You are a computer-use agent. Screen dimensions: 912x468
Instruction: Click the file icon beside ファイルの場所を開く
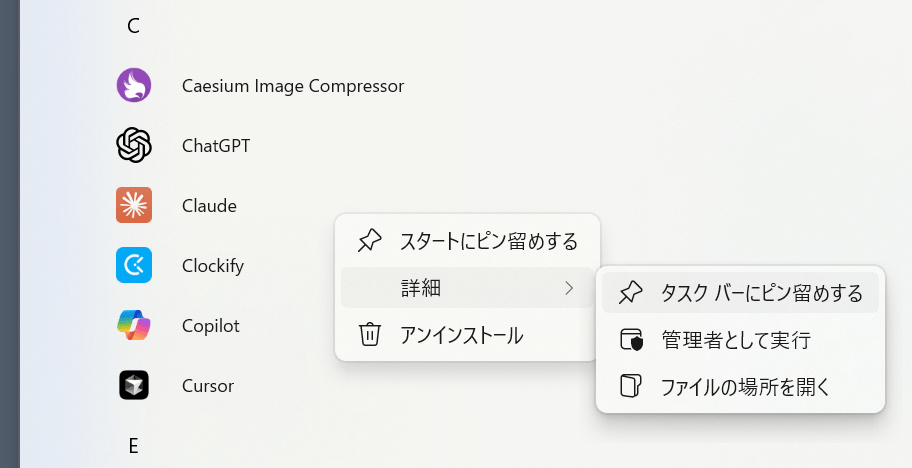point(631,386)
